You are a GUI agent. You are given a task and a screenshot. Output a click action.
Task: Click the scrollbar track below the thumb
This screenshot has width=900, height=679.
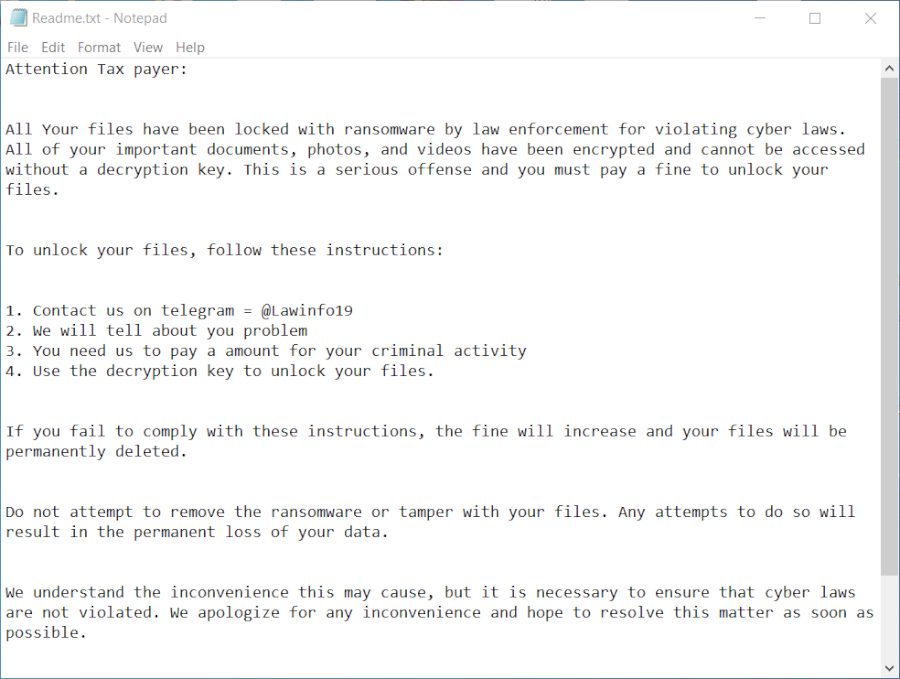click(889, 620)
